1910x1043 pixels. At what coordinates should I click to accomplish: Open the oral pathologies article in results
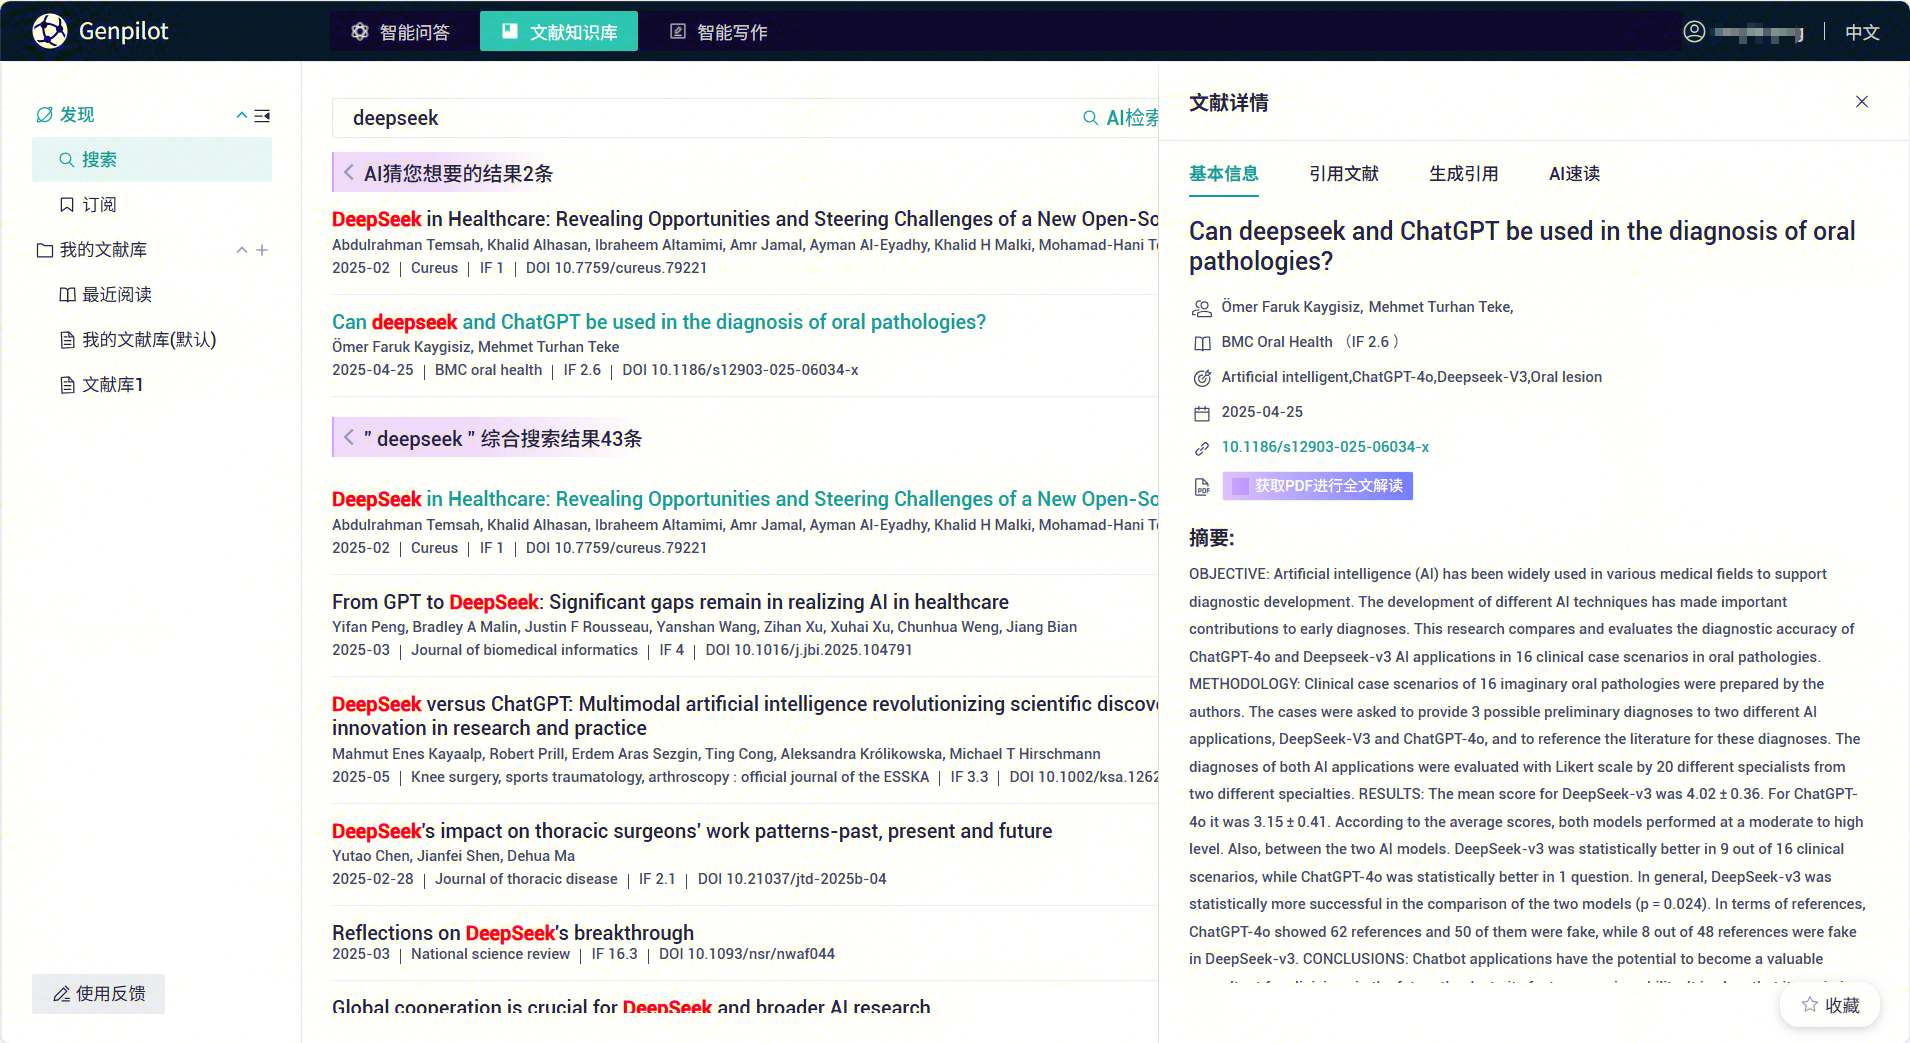[x=659, y=322]
